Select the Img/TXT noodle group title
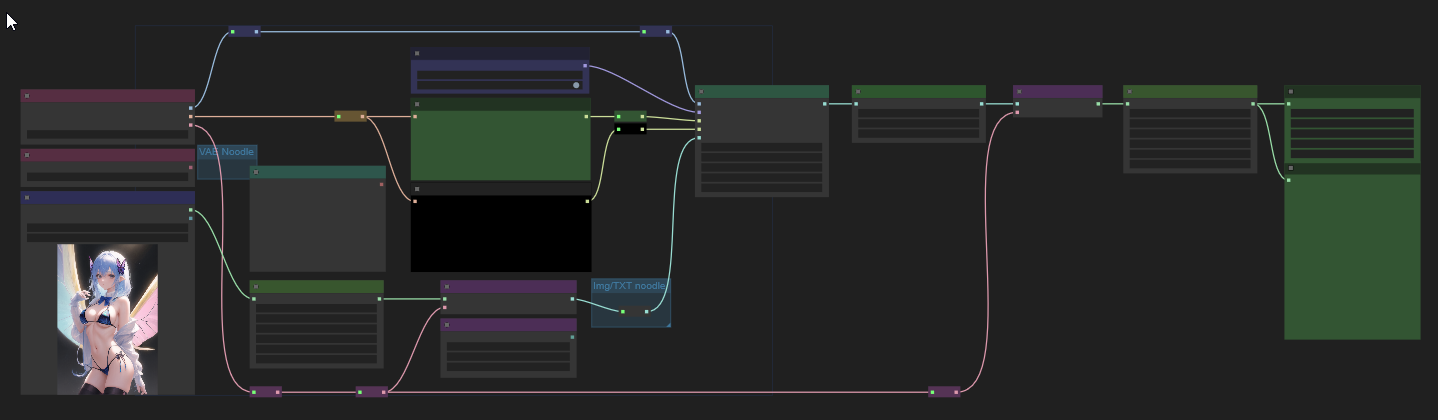1438x420 pixels. tap(629, 285)
